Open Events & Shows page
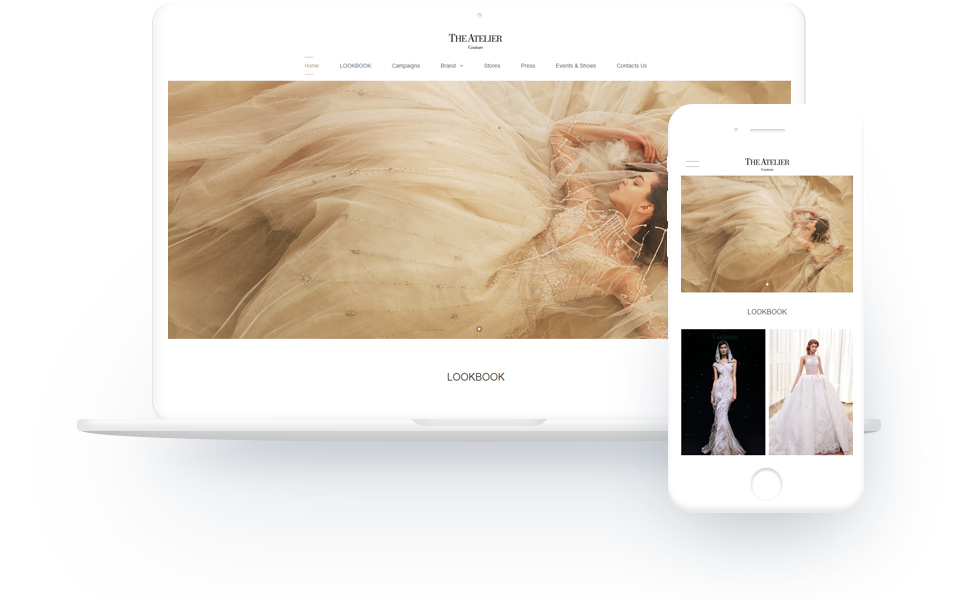 tap(576, 66)
